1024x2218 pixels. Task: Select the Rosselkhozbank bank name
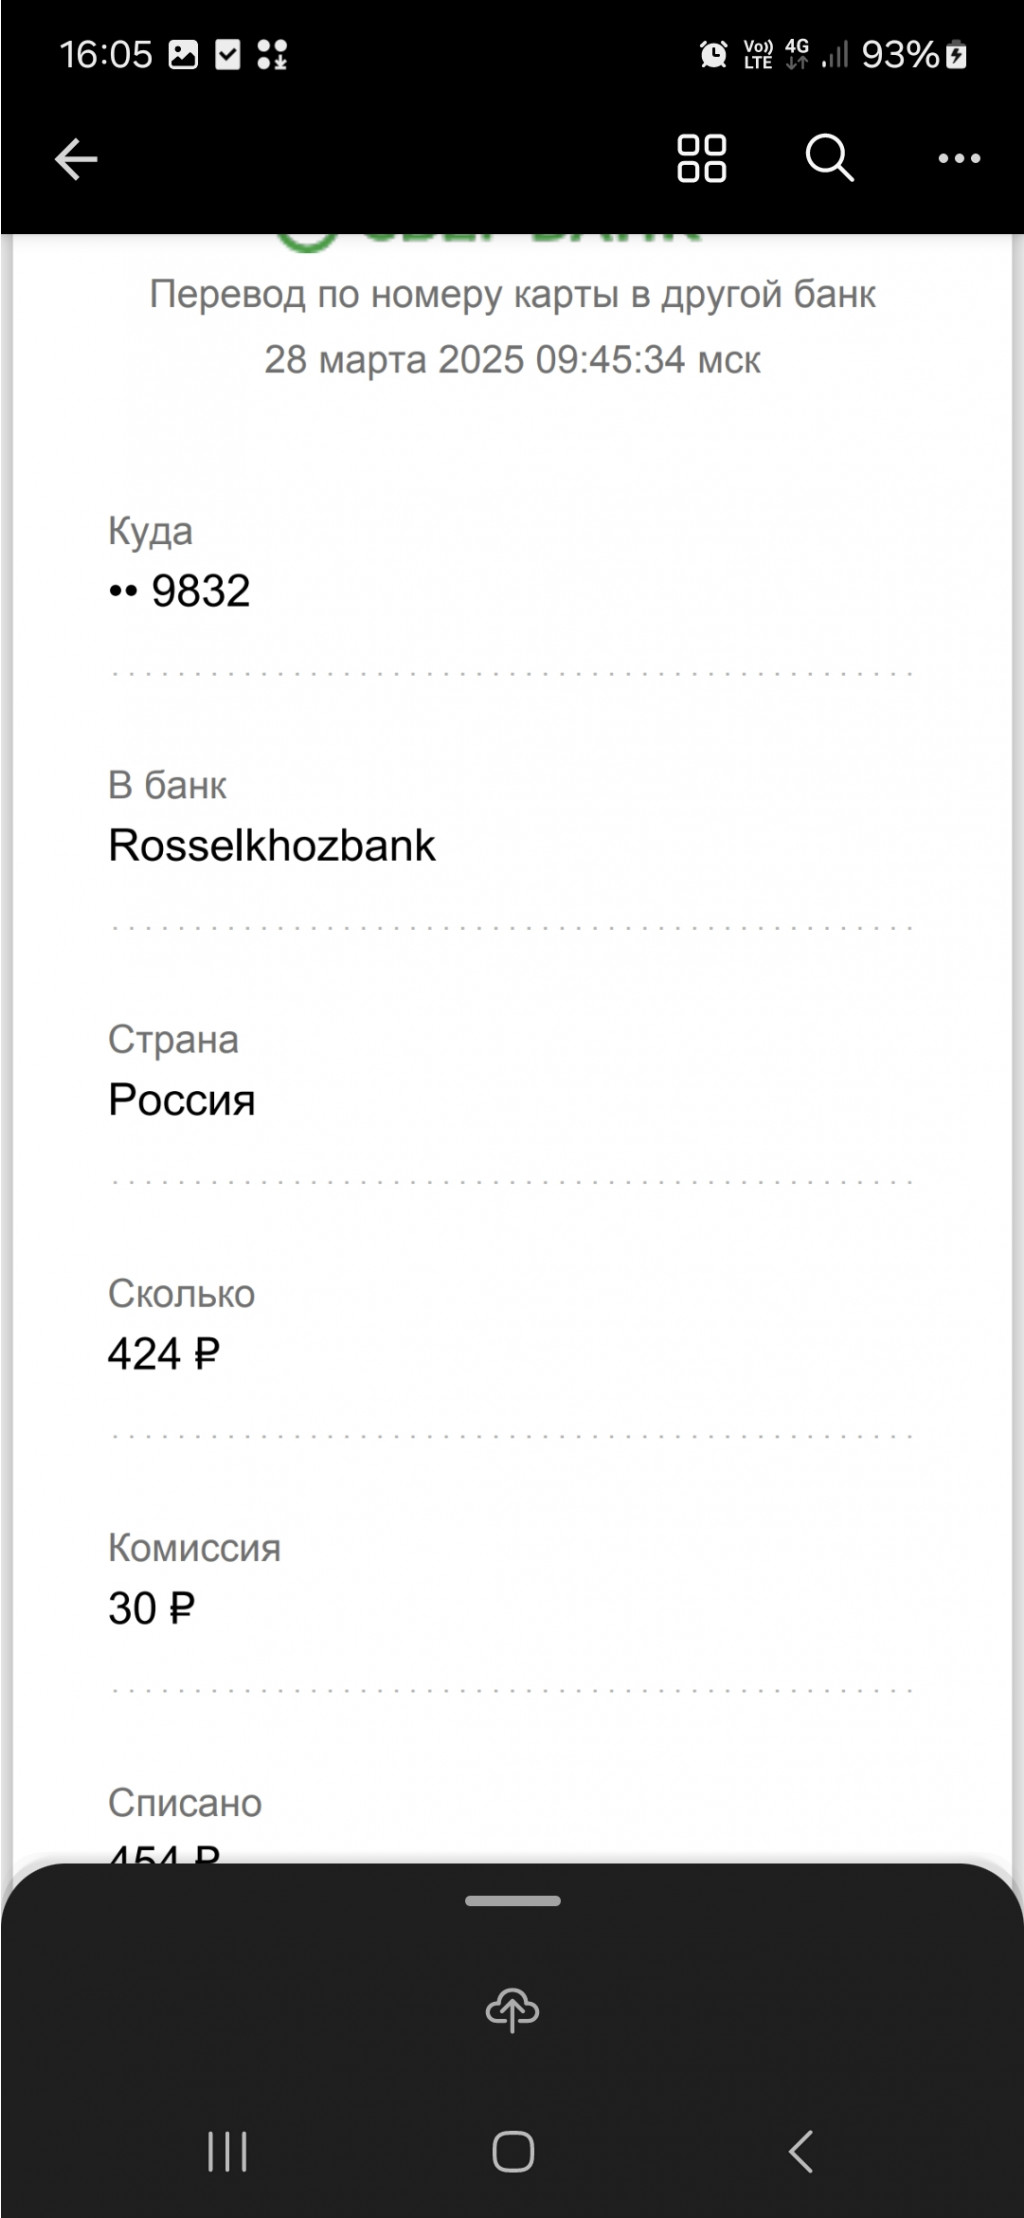(x=271, y=845)
